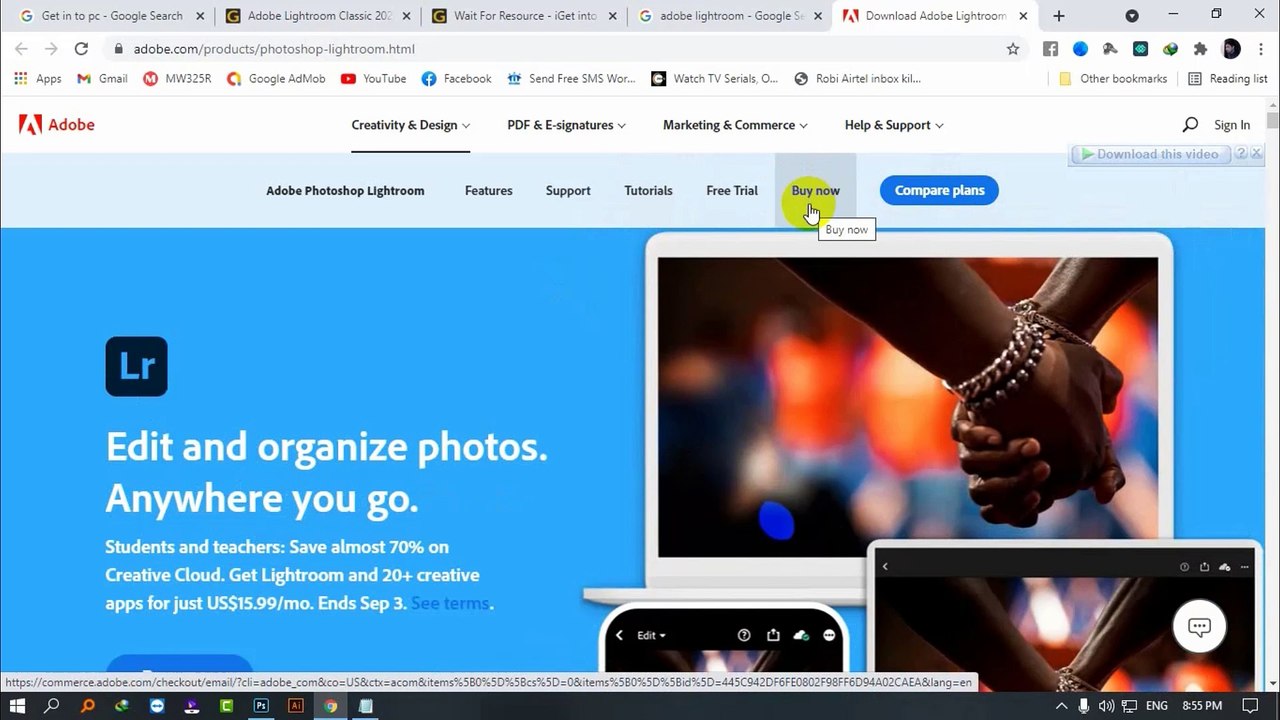Expand the Creativity & Design menu
This screenshot has height=720, width=1280.
(x=410, y=125)
